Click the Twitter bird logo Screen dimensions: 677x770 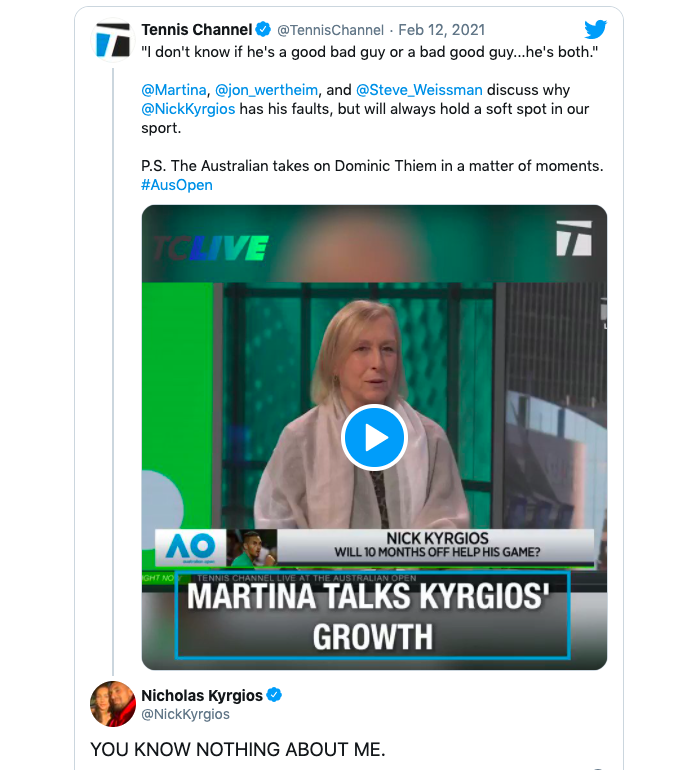595,30
